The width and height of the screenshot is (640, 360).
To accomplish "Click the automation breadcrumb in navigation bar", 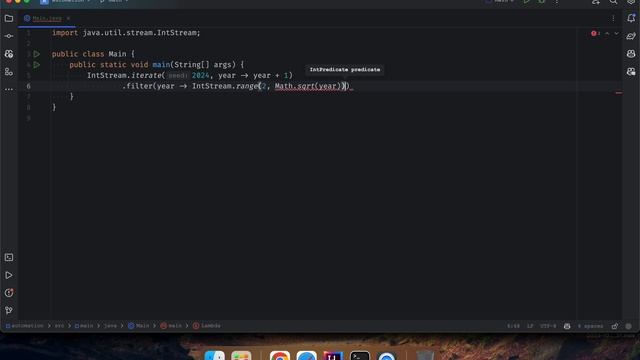I will [x=24, y=326].
